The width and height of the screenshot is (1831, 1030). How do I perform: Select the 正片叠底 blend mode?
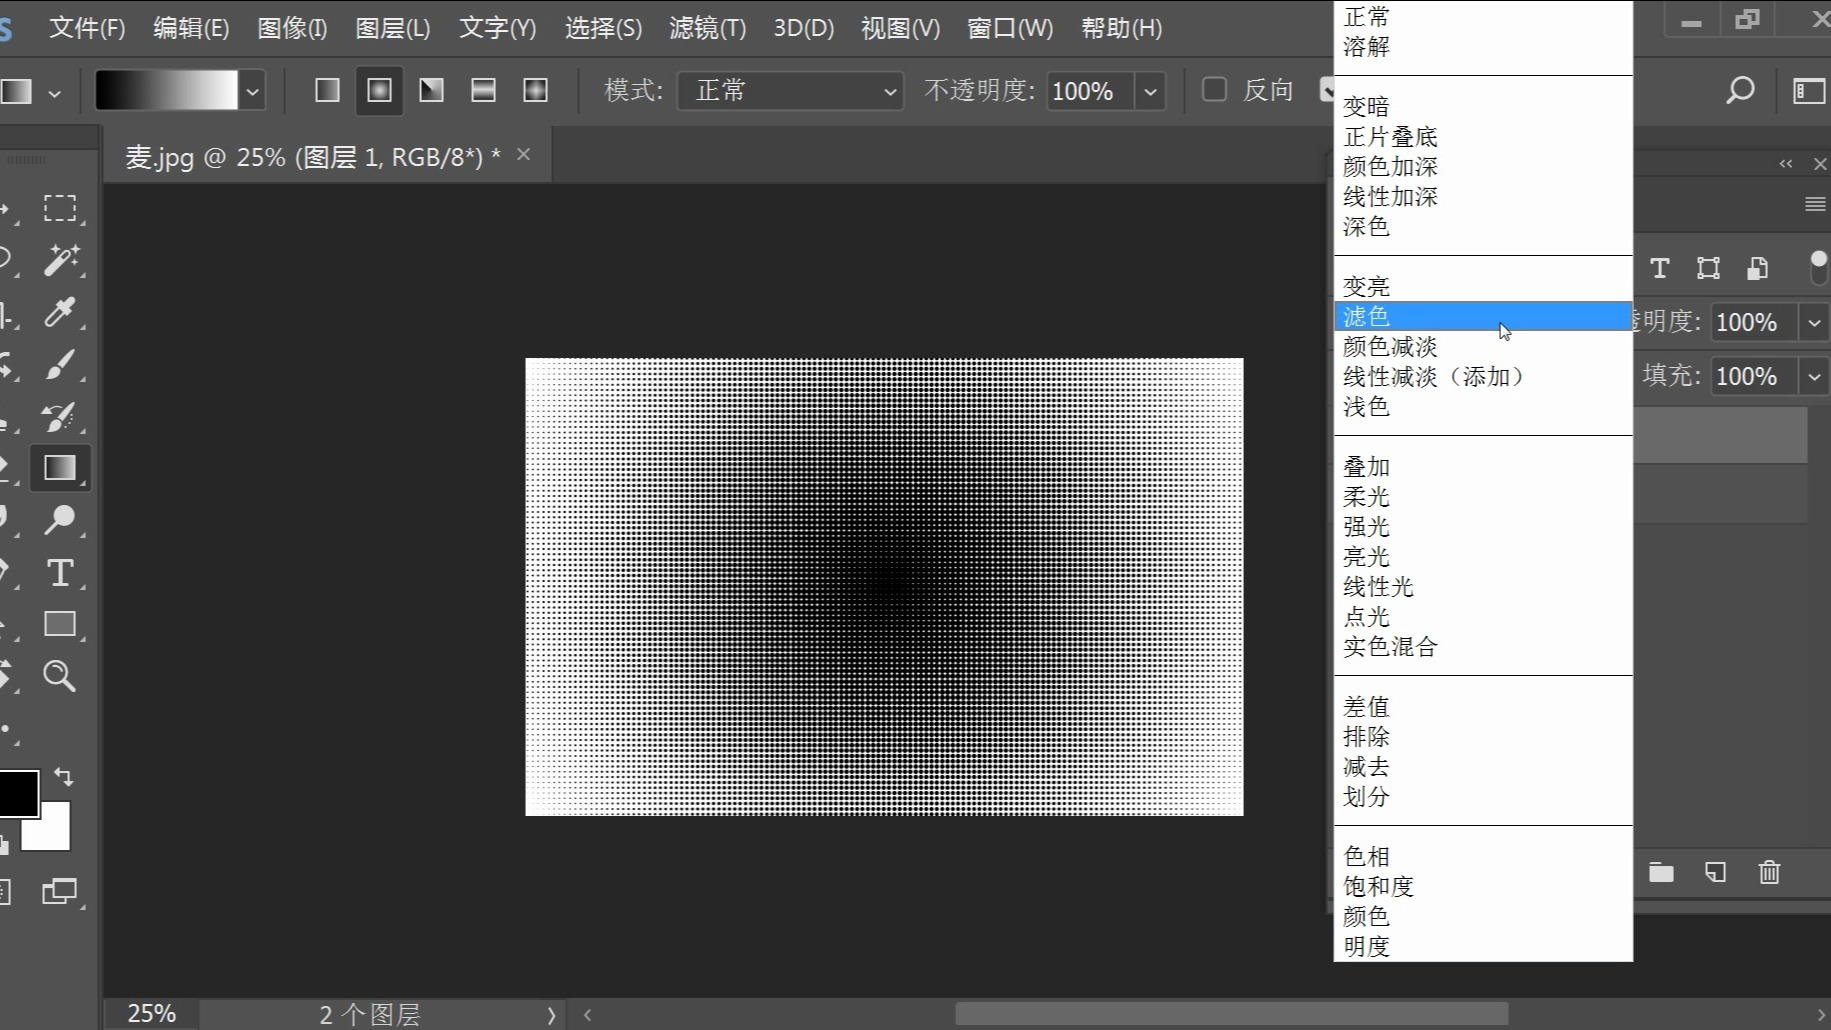[x=1483, y=137]
